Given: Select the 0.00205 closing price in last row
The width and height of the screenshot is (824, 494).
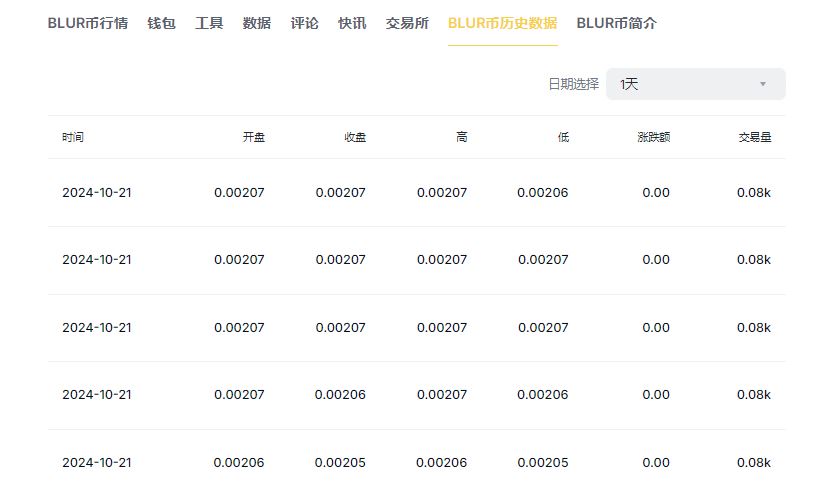Looking at the screenshot, I should point(340,462).
